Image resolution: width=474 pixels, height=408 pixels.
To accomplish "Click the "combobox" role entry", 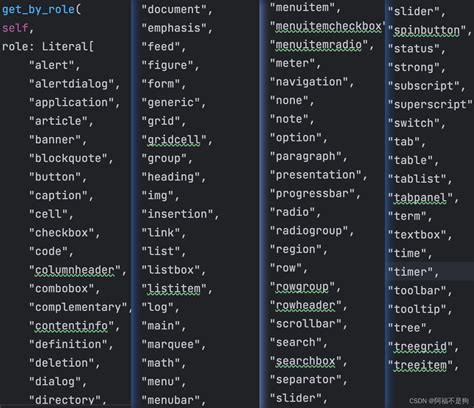I will pyautogui.click(x=62, y=288).
